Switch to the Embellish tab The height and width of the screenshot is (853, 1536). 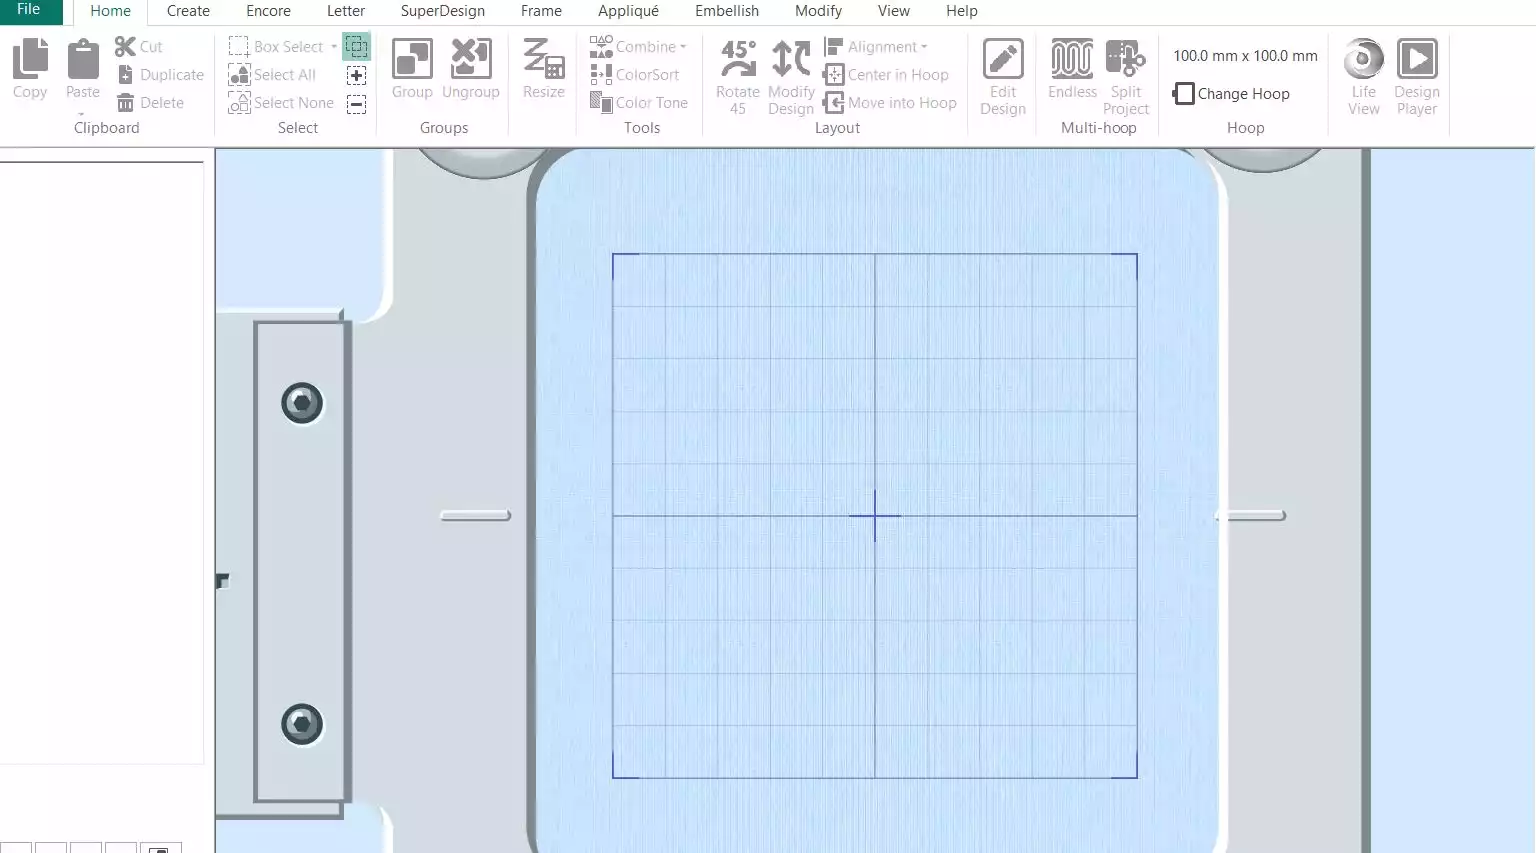coord(727,11)
